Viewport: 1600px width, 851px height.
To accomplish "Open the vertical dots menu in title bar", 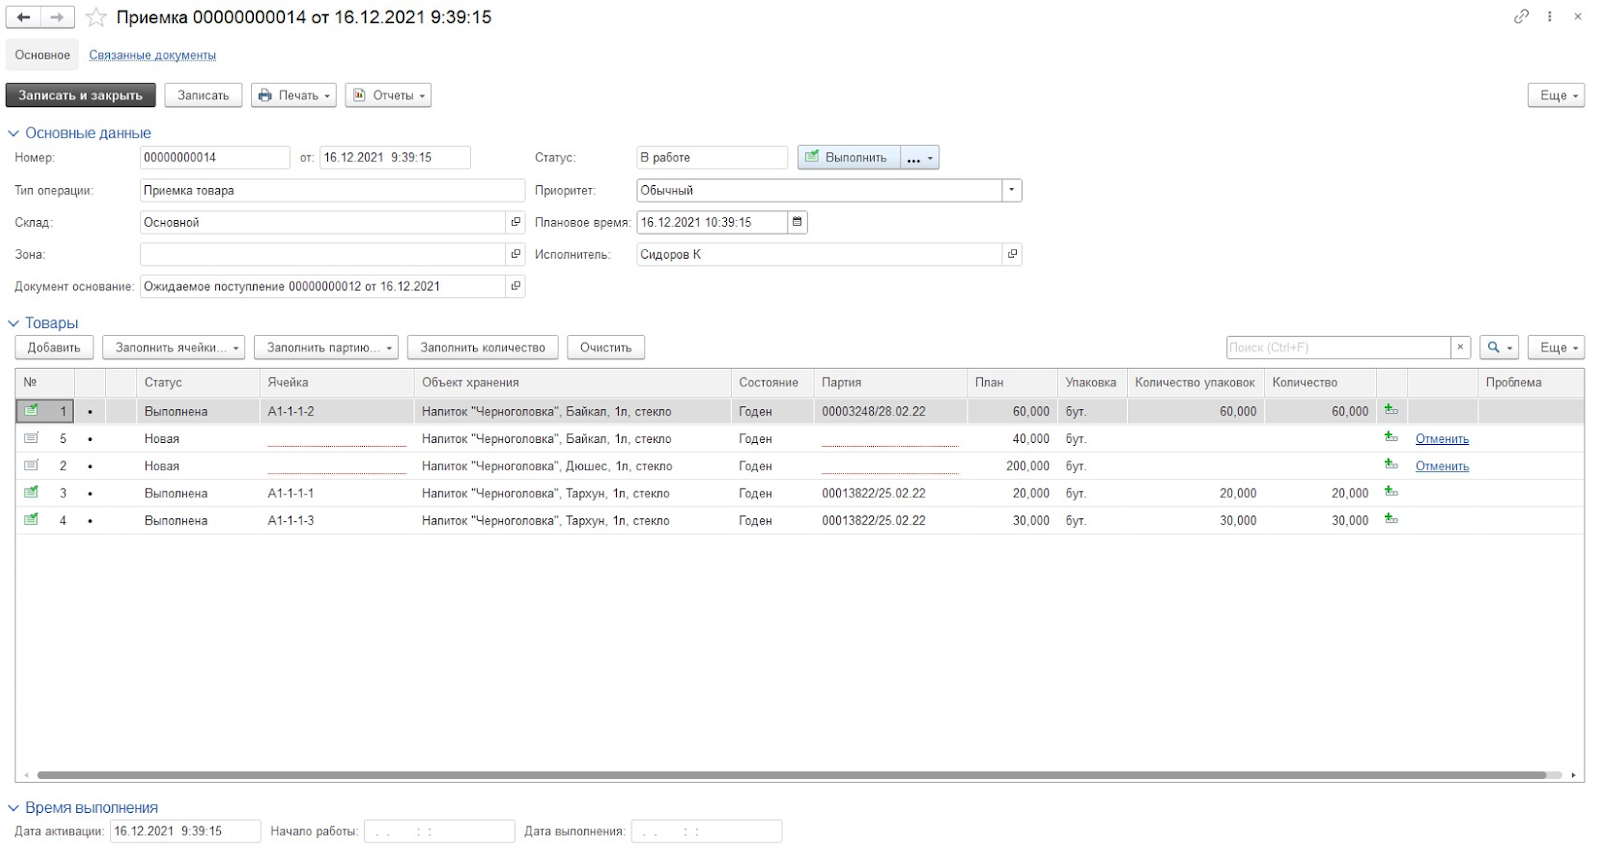I will (x=1550, y=16).
